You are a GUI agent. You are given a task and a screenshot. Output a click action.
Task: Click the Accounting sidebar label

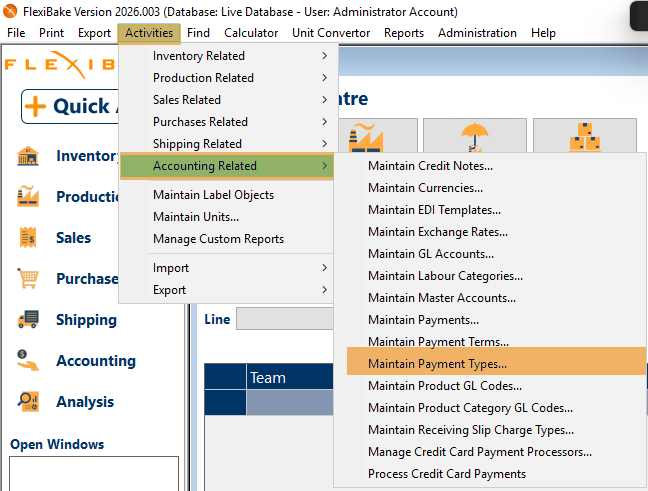click(96, 361)
